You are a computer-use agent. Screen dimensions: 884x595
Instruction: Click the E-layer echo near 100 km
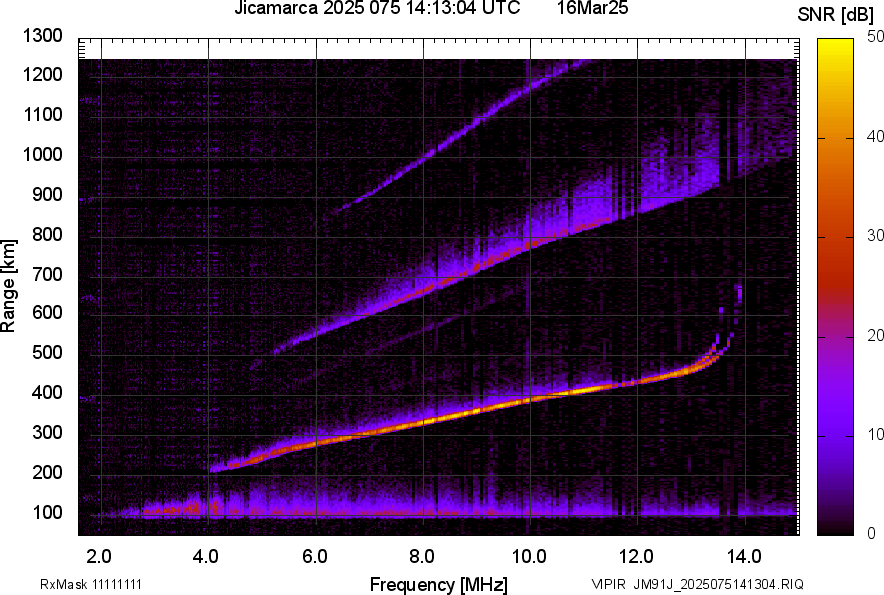pos(200,510)
